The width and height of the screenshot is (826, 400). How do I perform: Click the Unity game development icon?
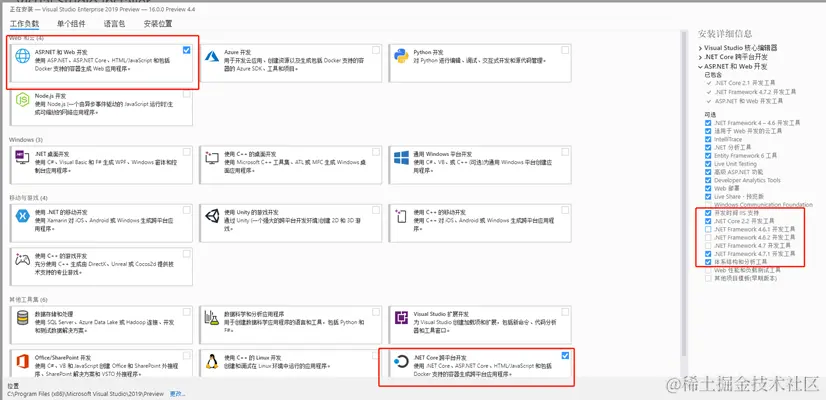click(212, 215)
